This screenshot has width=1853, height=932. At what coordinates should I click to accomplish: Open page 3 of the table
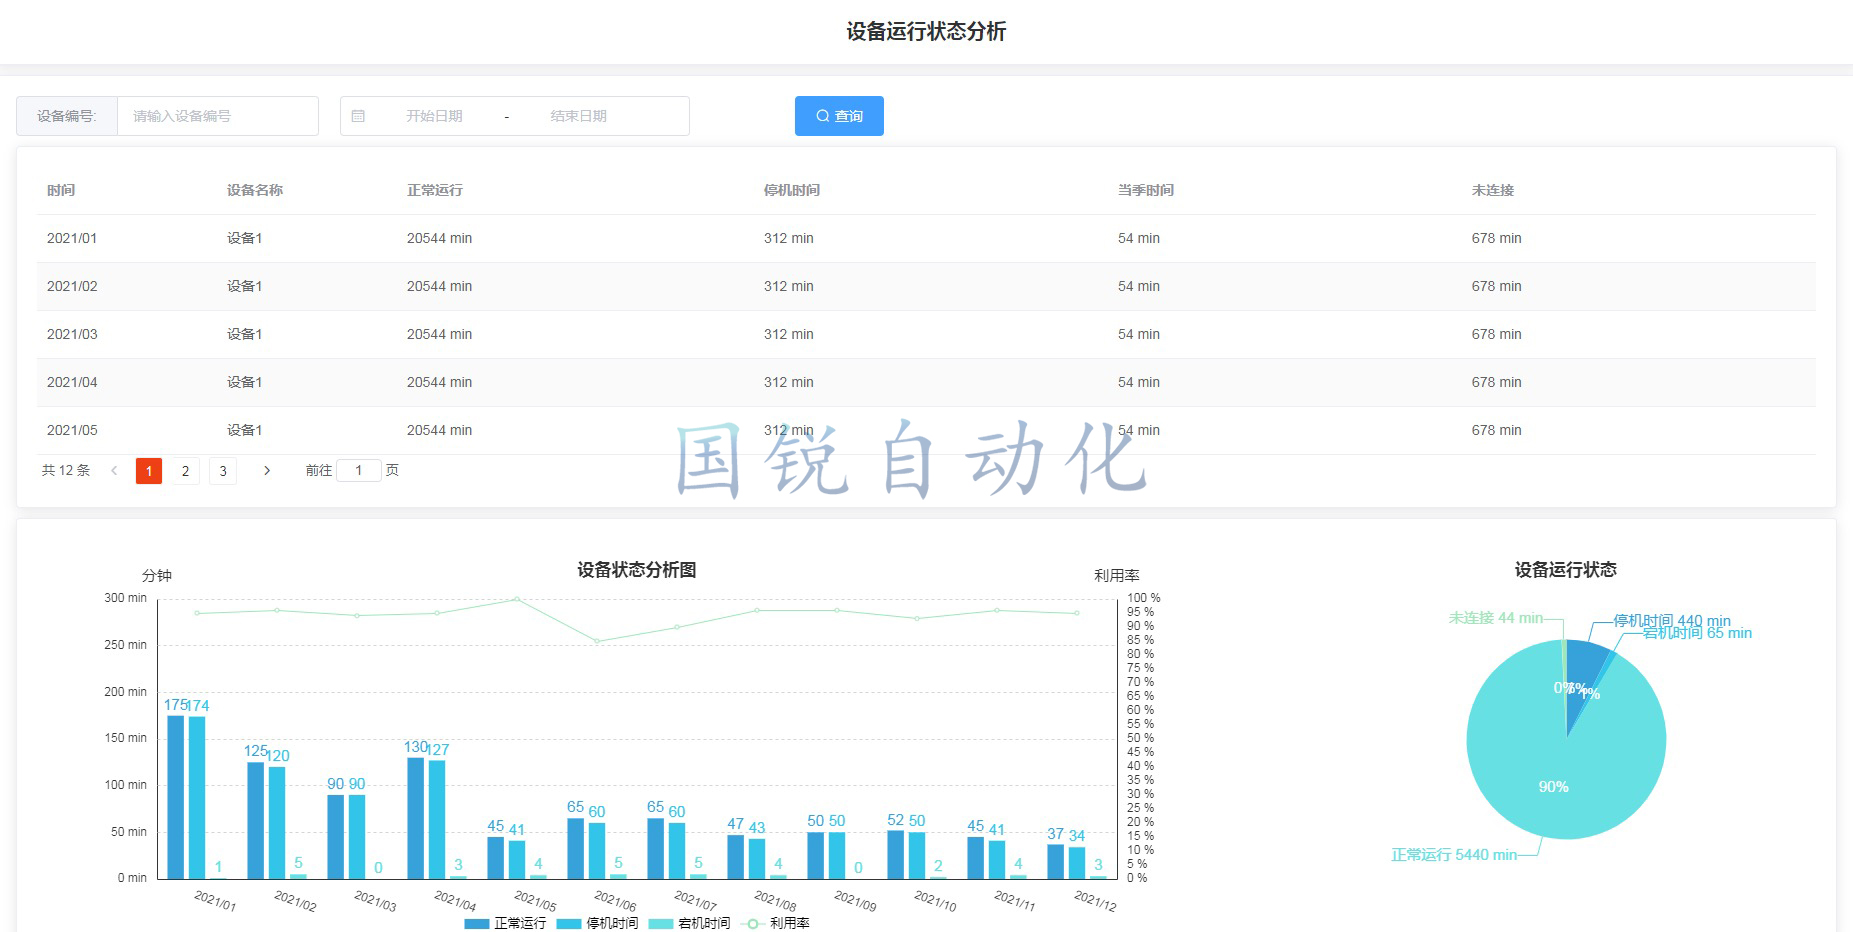[x=223, y=471]
